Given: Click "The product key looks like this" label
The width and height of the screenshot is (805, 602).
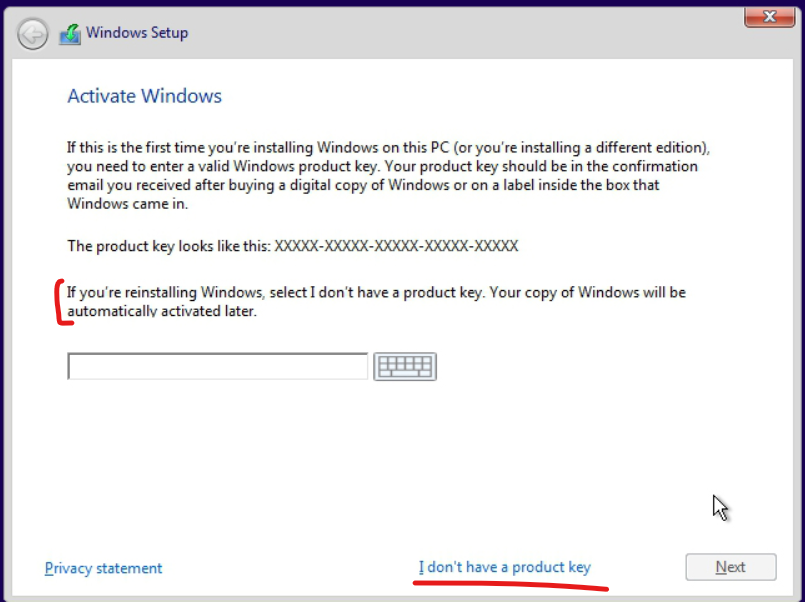Looking at the screenshot, I should [169, 246].
